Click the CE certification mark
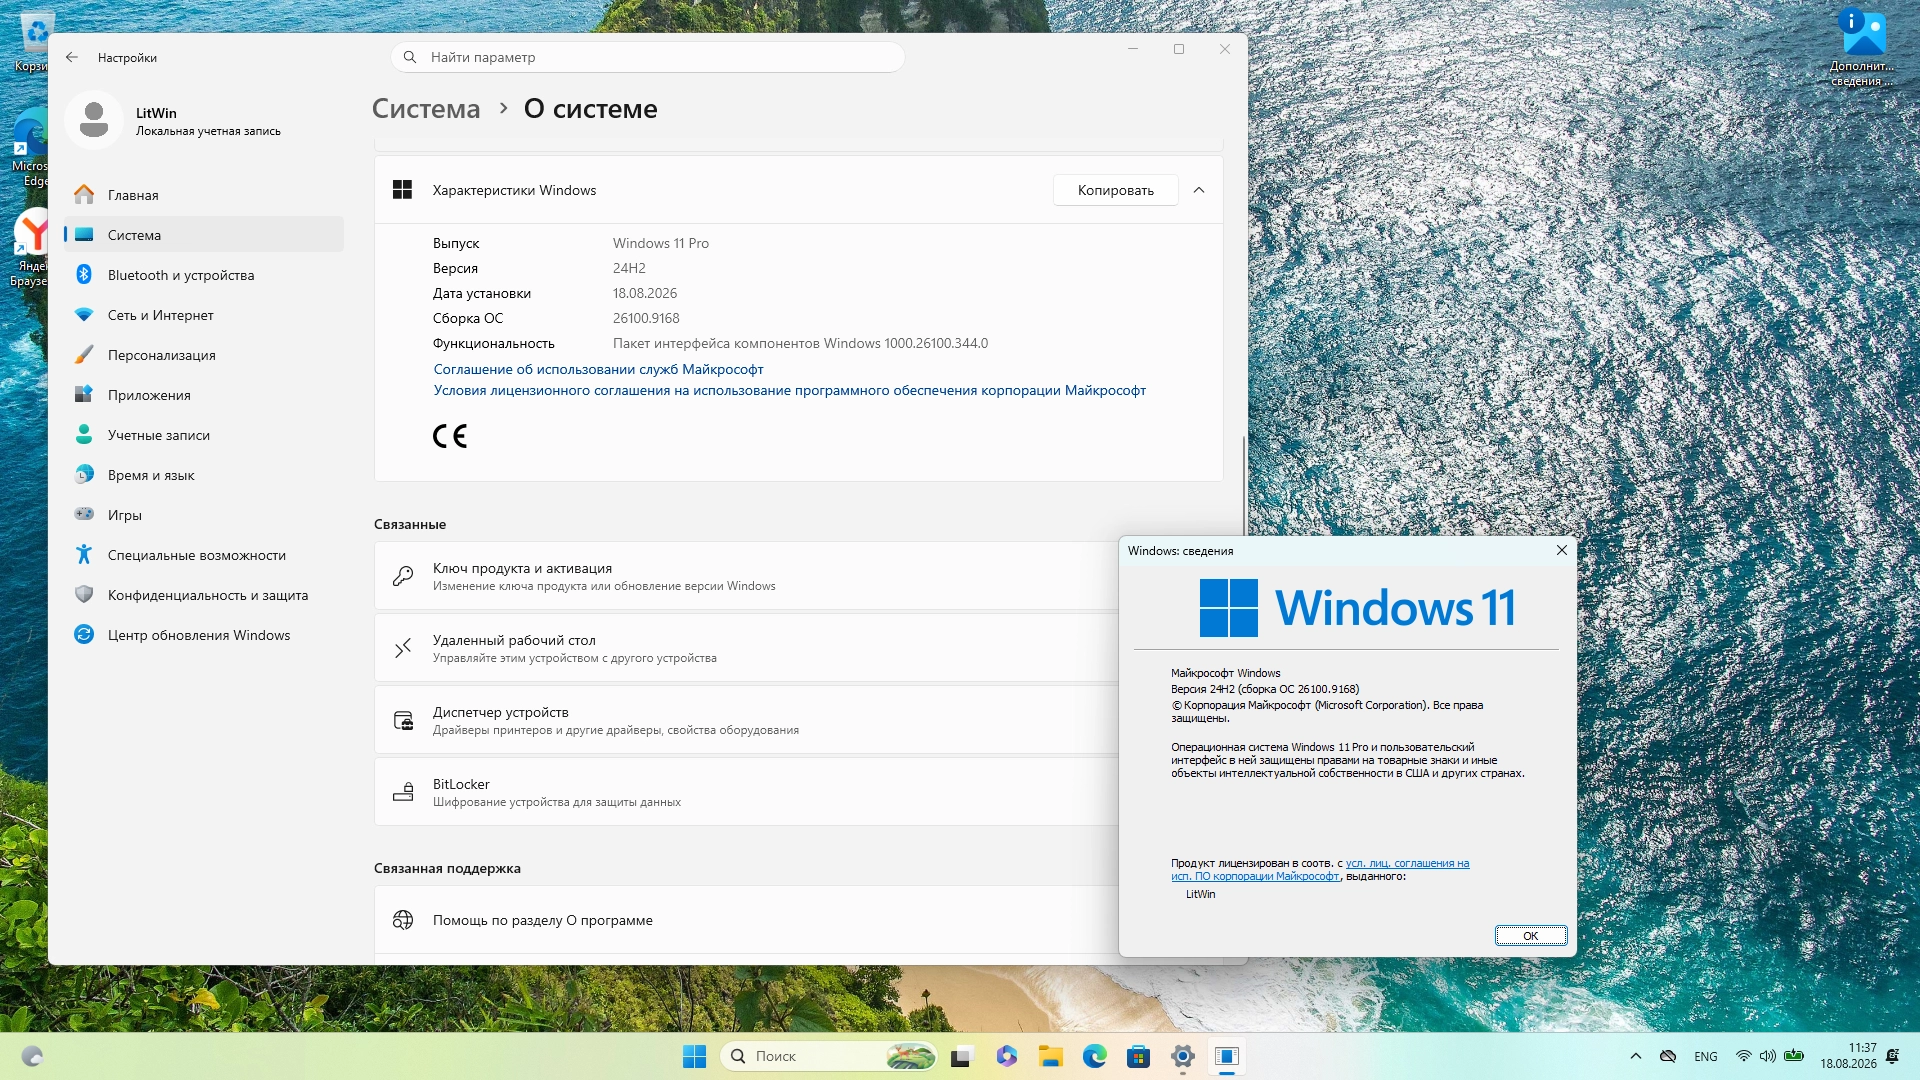This screenshot has height=1080, width=1920. coord(450,436)
